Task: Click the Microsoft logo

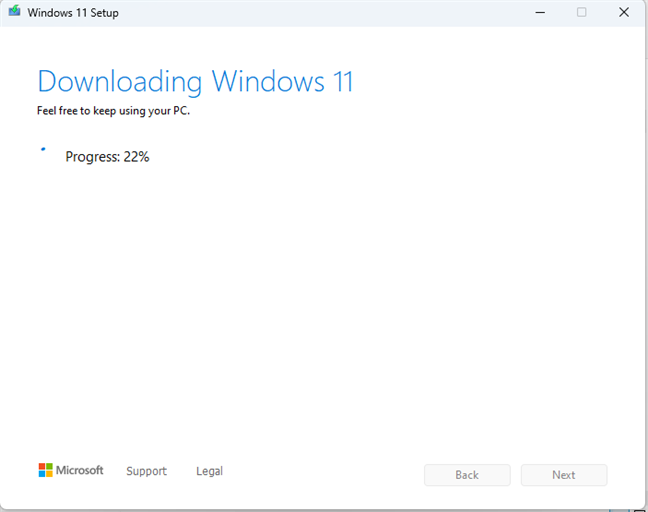Action: pos(71,470)
